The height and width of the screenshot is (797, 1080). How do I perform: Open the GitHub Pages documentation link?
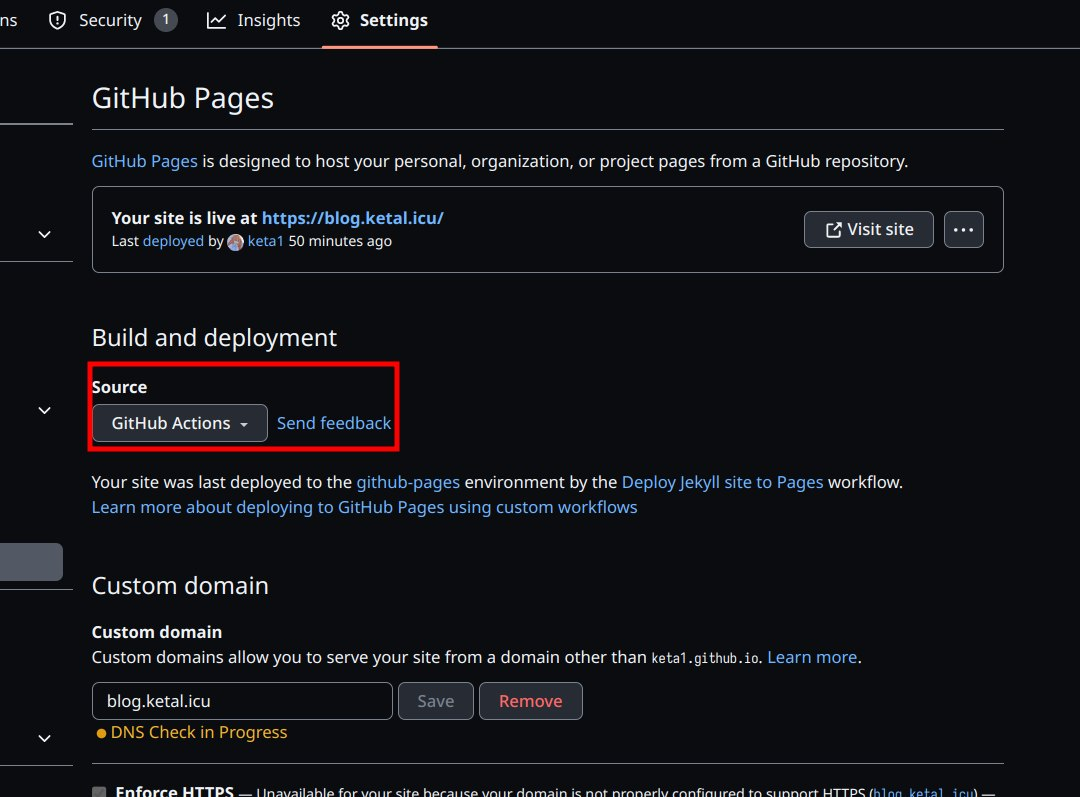coord(145,161)
